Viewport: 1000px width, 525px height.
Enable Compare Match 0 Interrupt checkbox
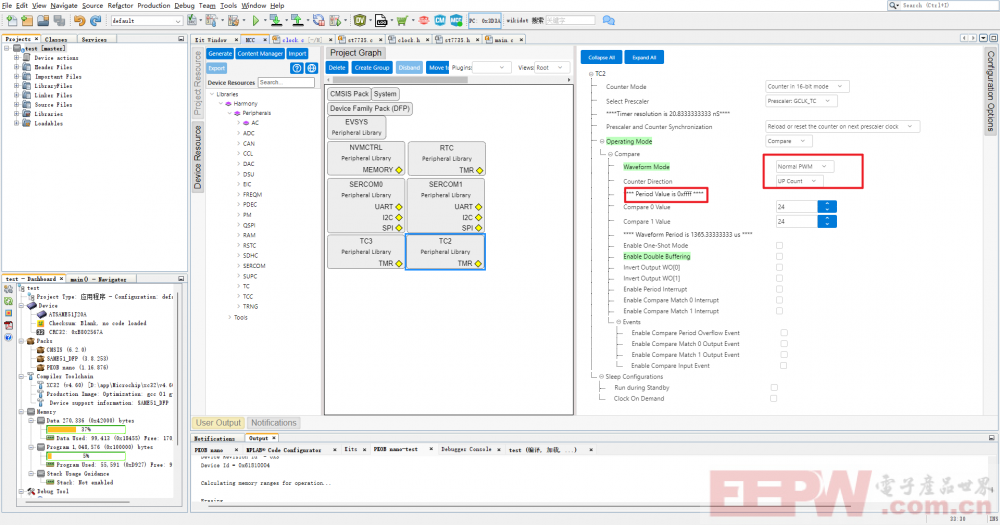779,300
